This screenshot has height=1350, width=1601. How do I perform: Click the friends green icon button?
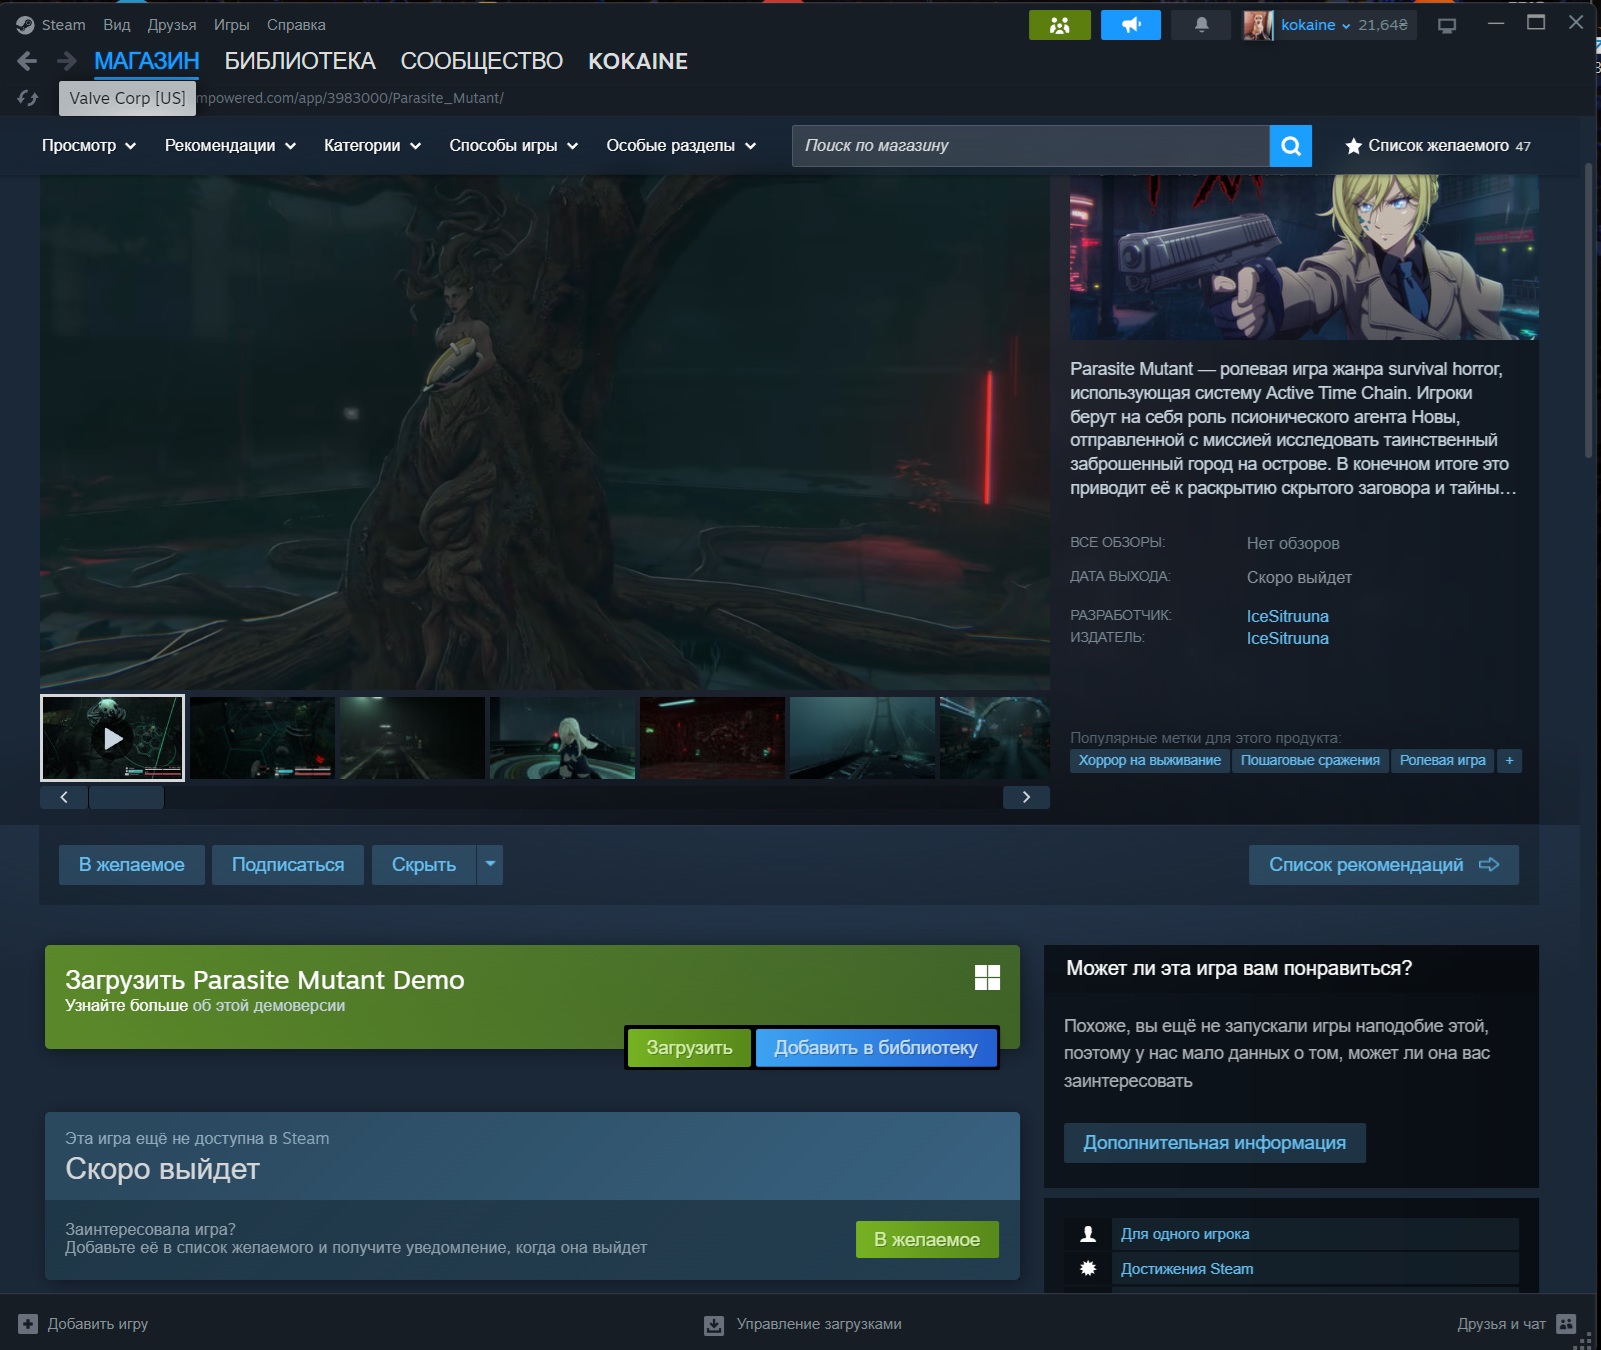click(1059, 25)
